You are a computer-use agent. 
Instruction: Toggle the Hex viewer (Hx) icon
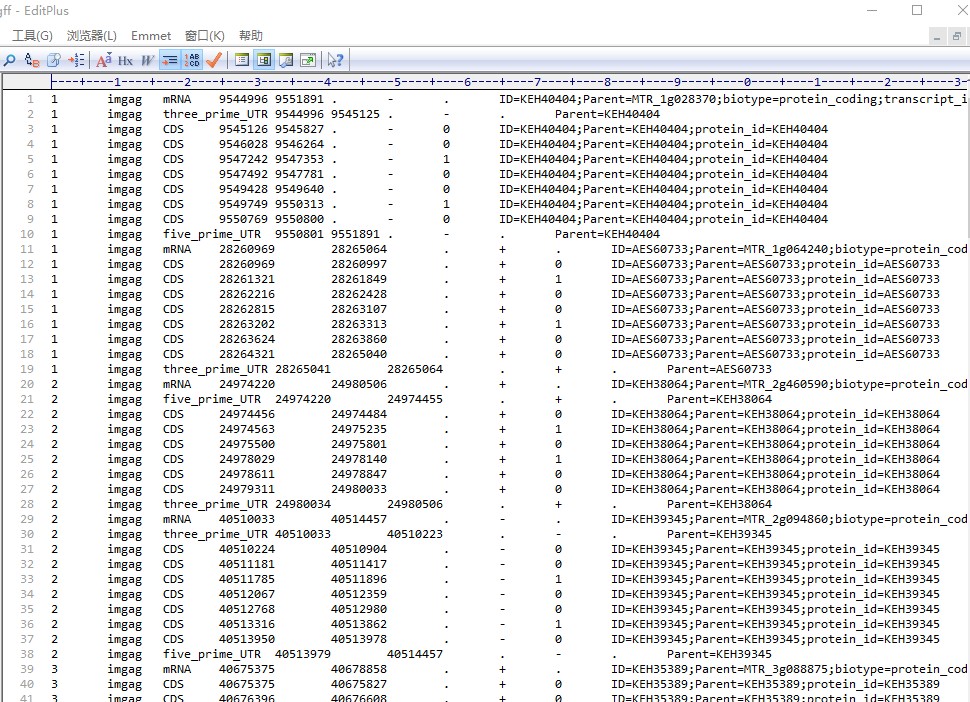tap(126, 60)
